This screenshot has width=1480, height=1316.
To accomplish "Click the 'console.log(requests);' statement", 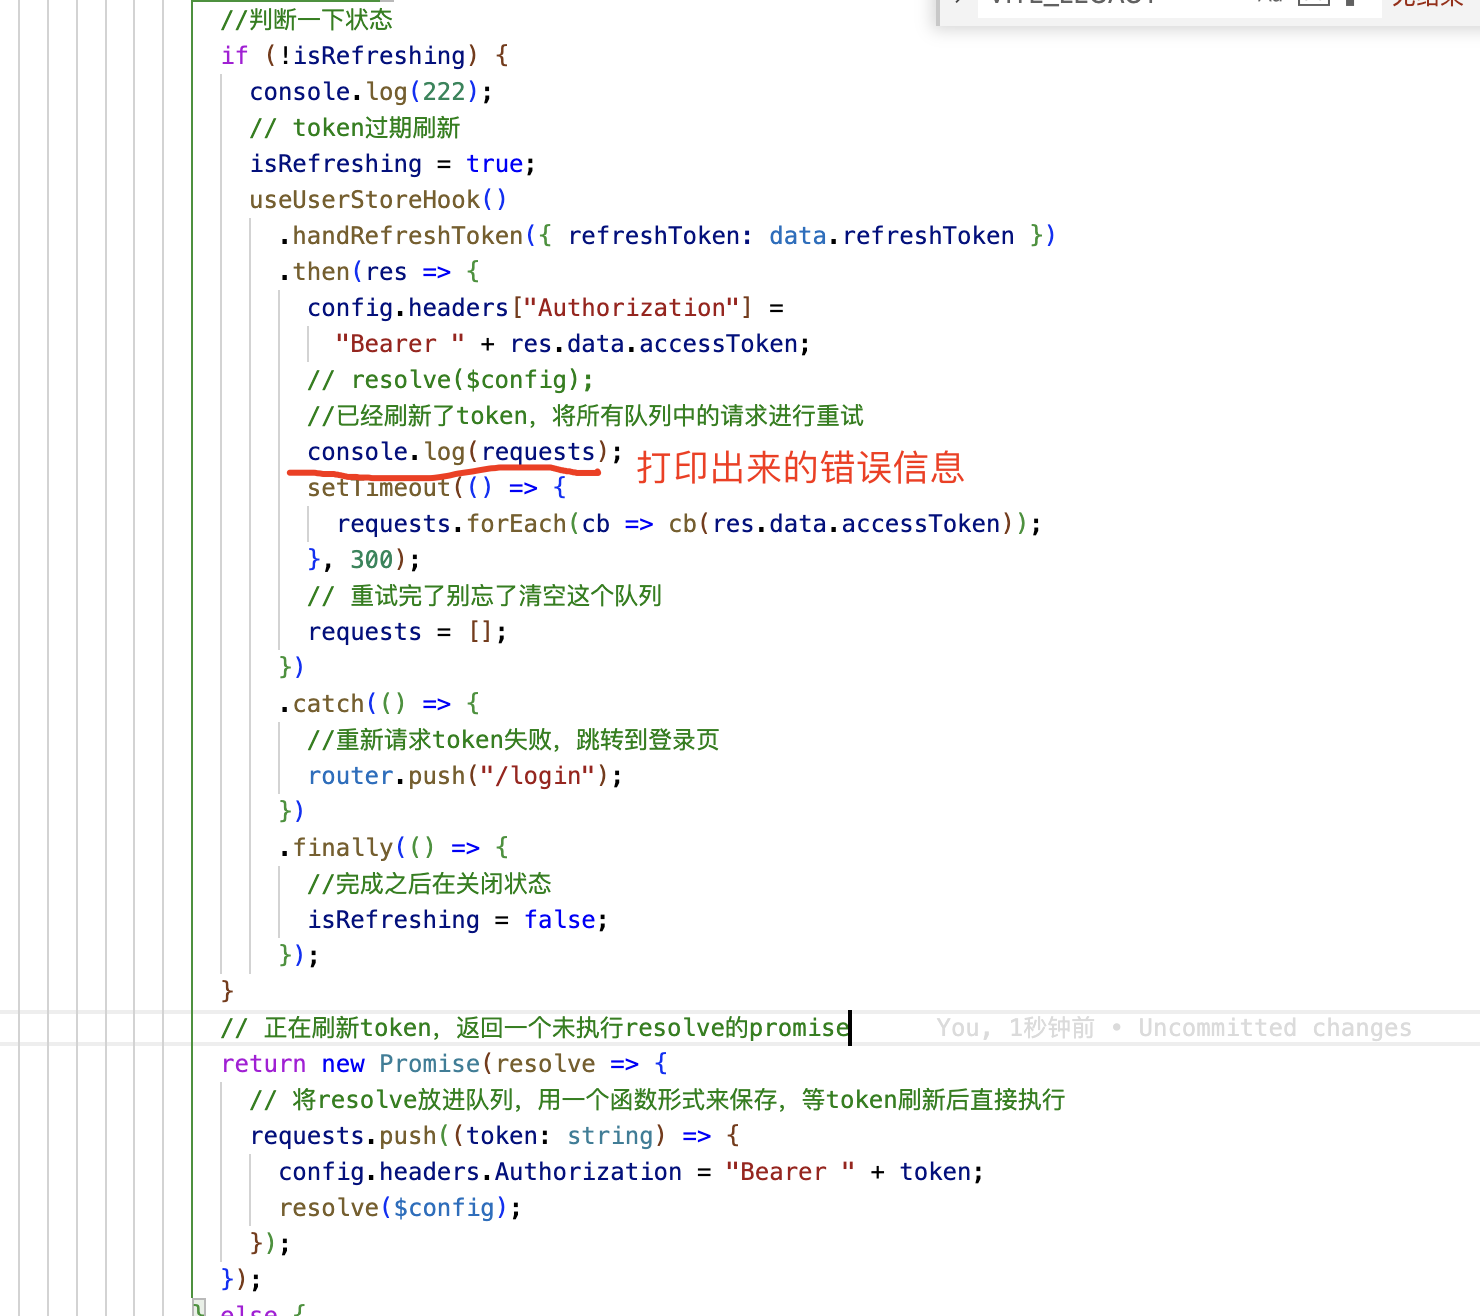I will [465, 452].
